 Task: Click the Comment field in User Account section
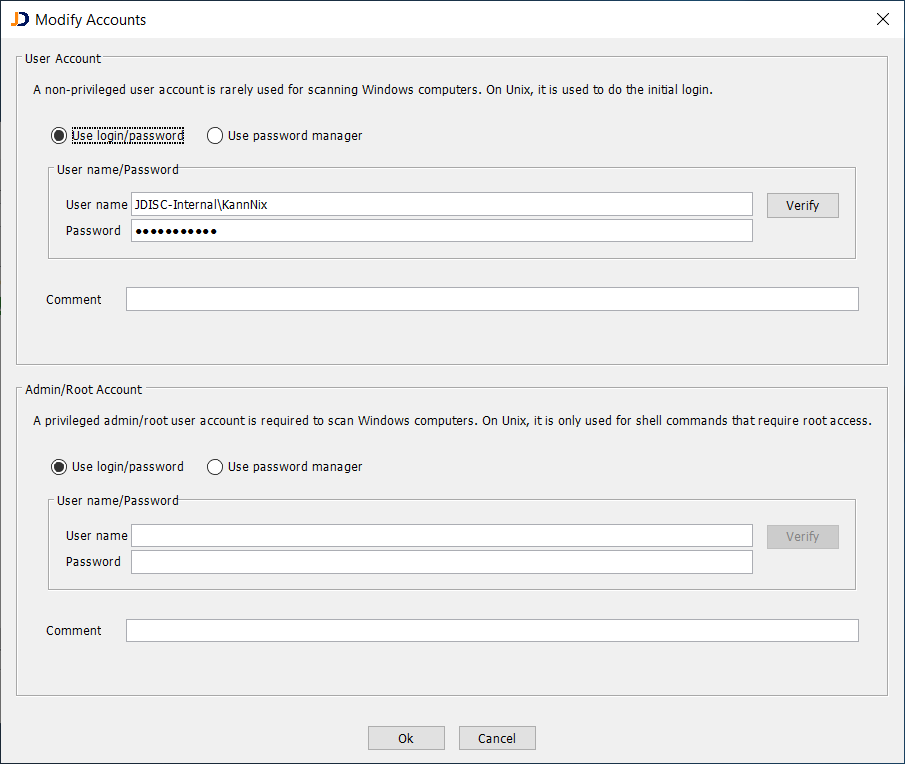coord(492,298)
